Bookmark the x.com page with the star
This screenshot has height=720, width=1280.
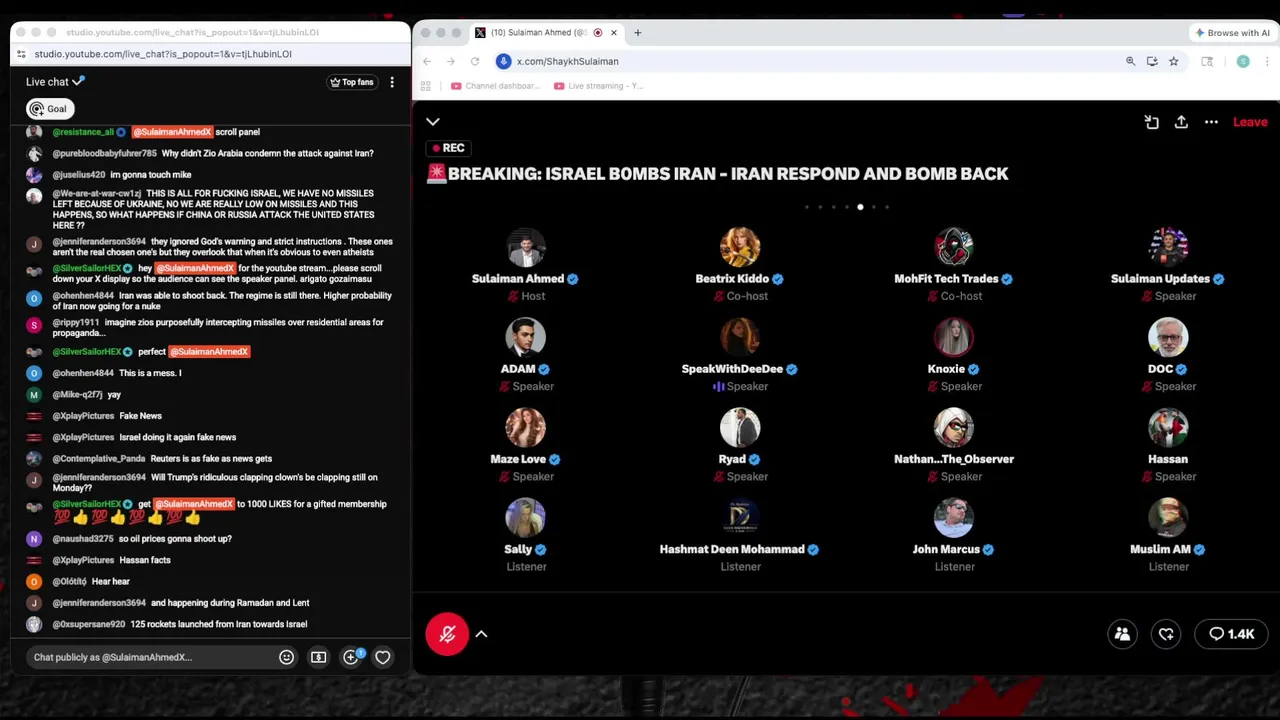pos(1173,61)
